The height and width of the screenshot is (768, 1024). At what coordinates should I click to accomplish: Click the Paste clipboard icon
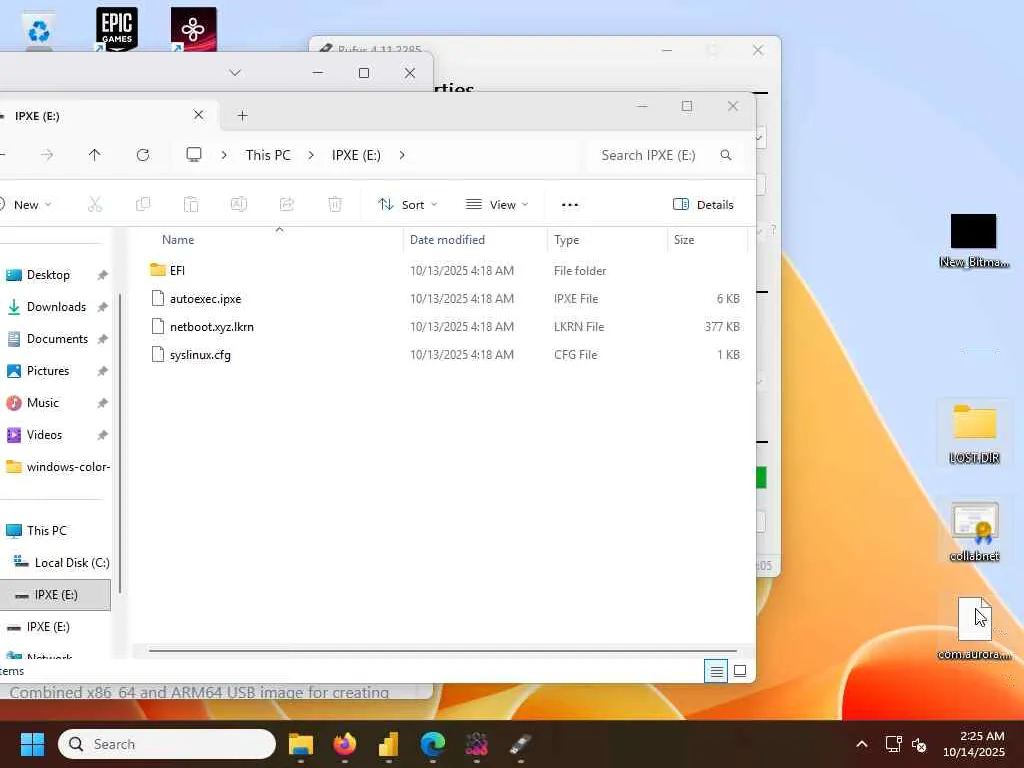(x=191, y=204)
